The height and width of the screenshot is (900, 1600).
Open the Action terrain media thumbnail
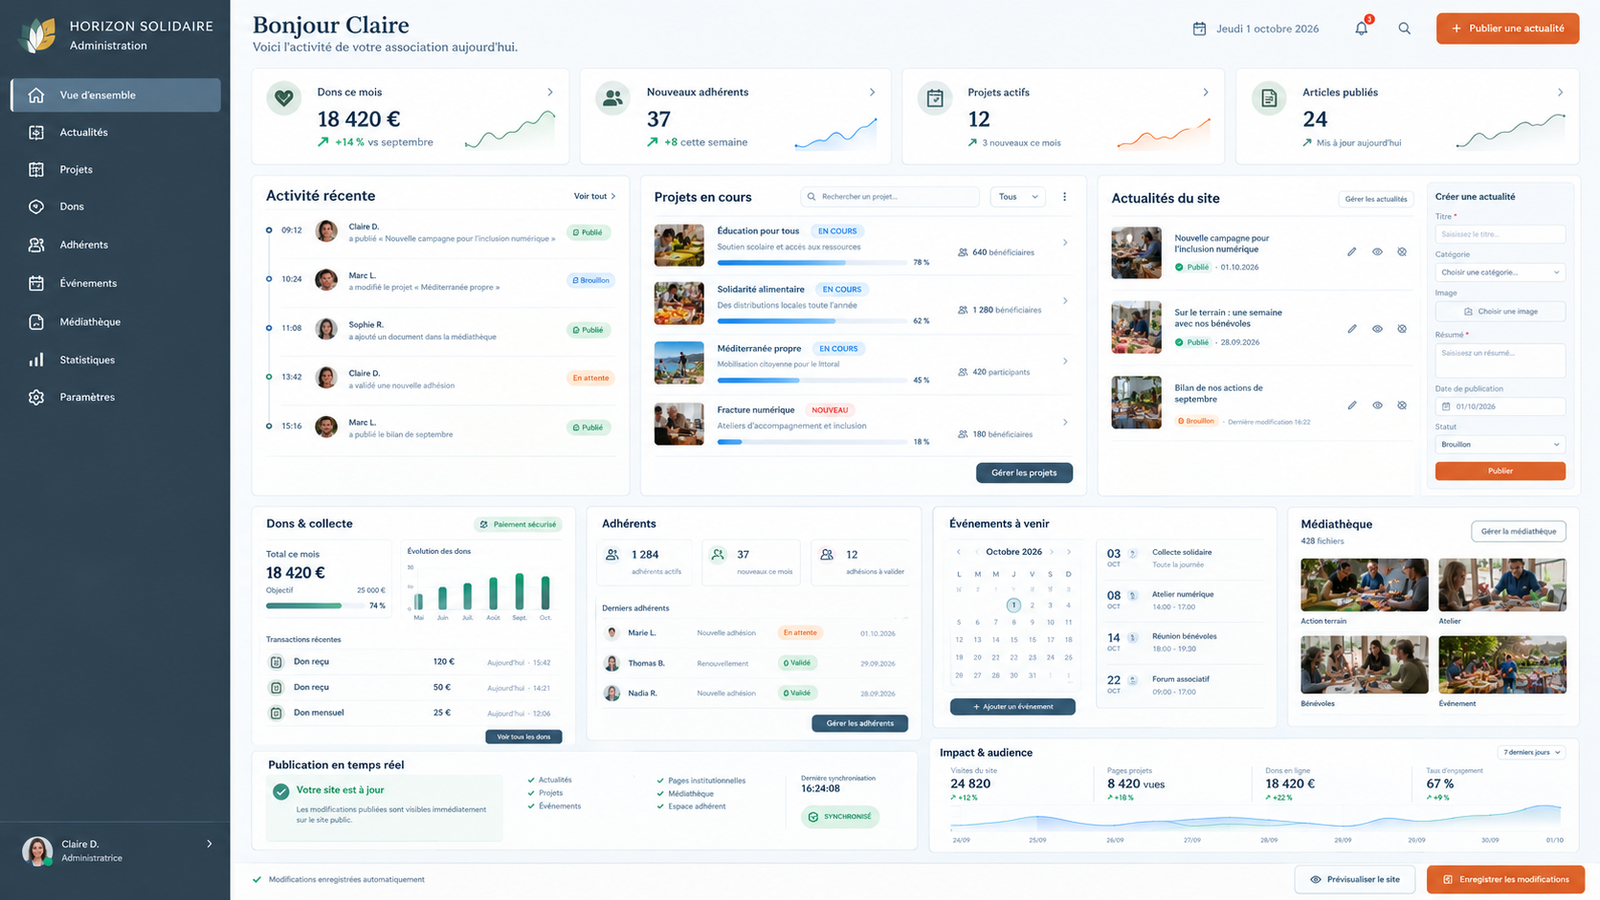point(1364,585)
